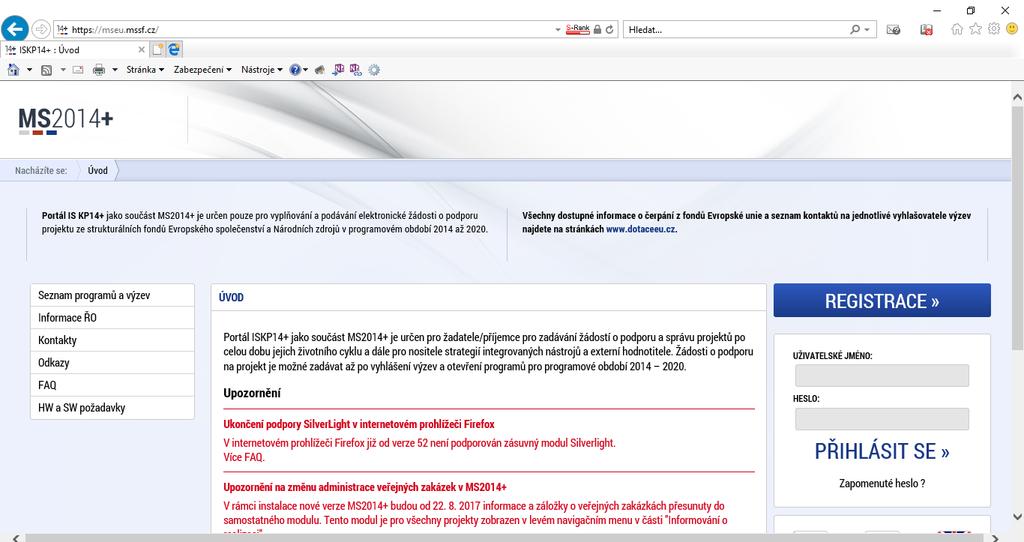Click the REGISTRACE button
This screenshot has width=1024, height=542.
tap(882, 300)
